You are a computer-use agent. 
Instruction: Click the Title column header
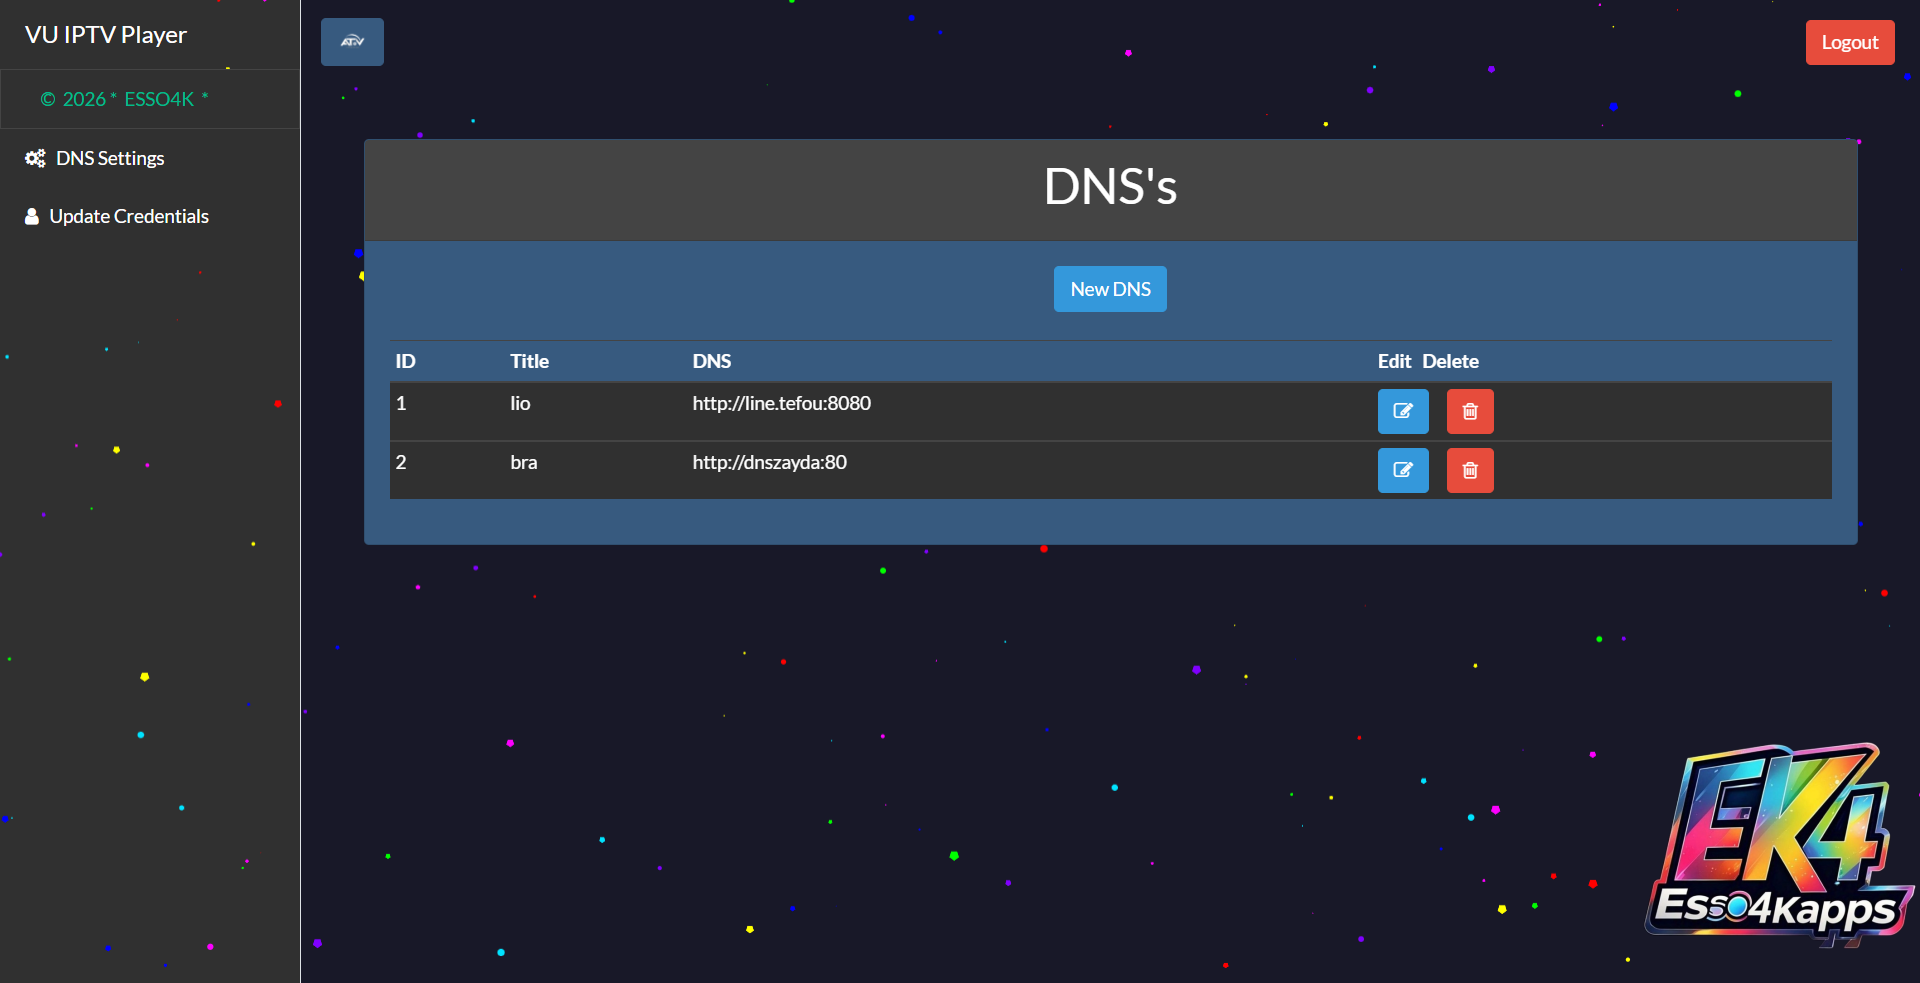tap(529, 361)
